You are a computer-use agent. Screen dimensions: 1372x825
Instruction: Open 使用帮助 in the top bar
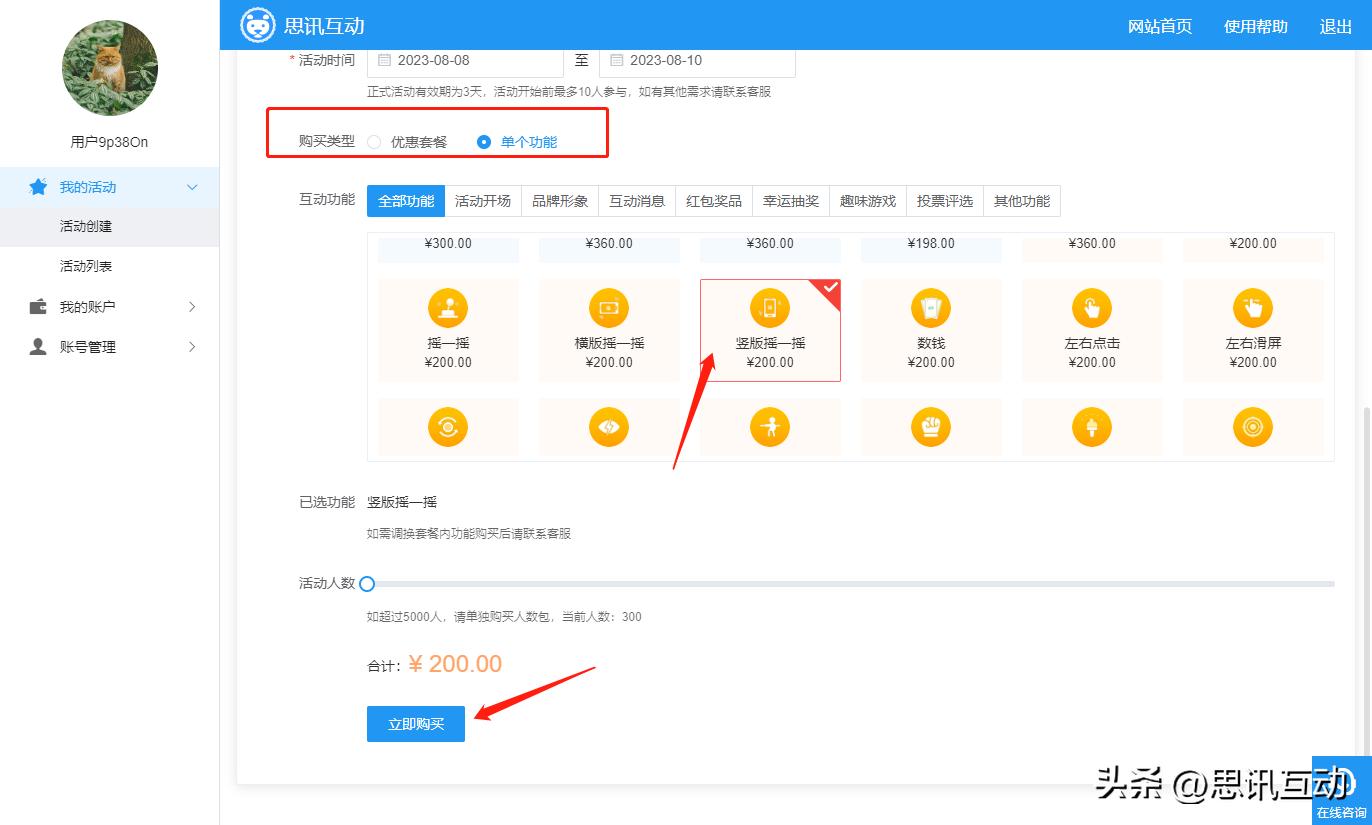point(1255,27)
